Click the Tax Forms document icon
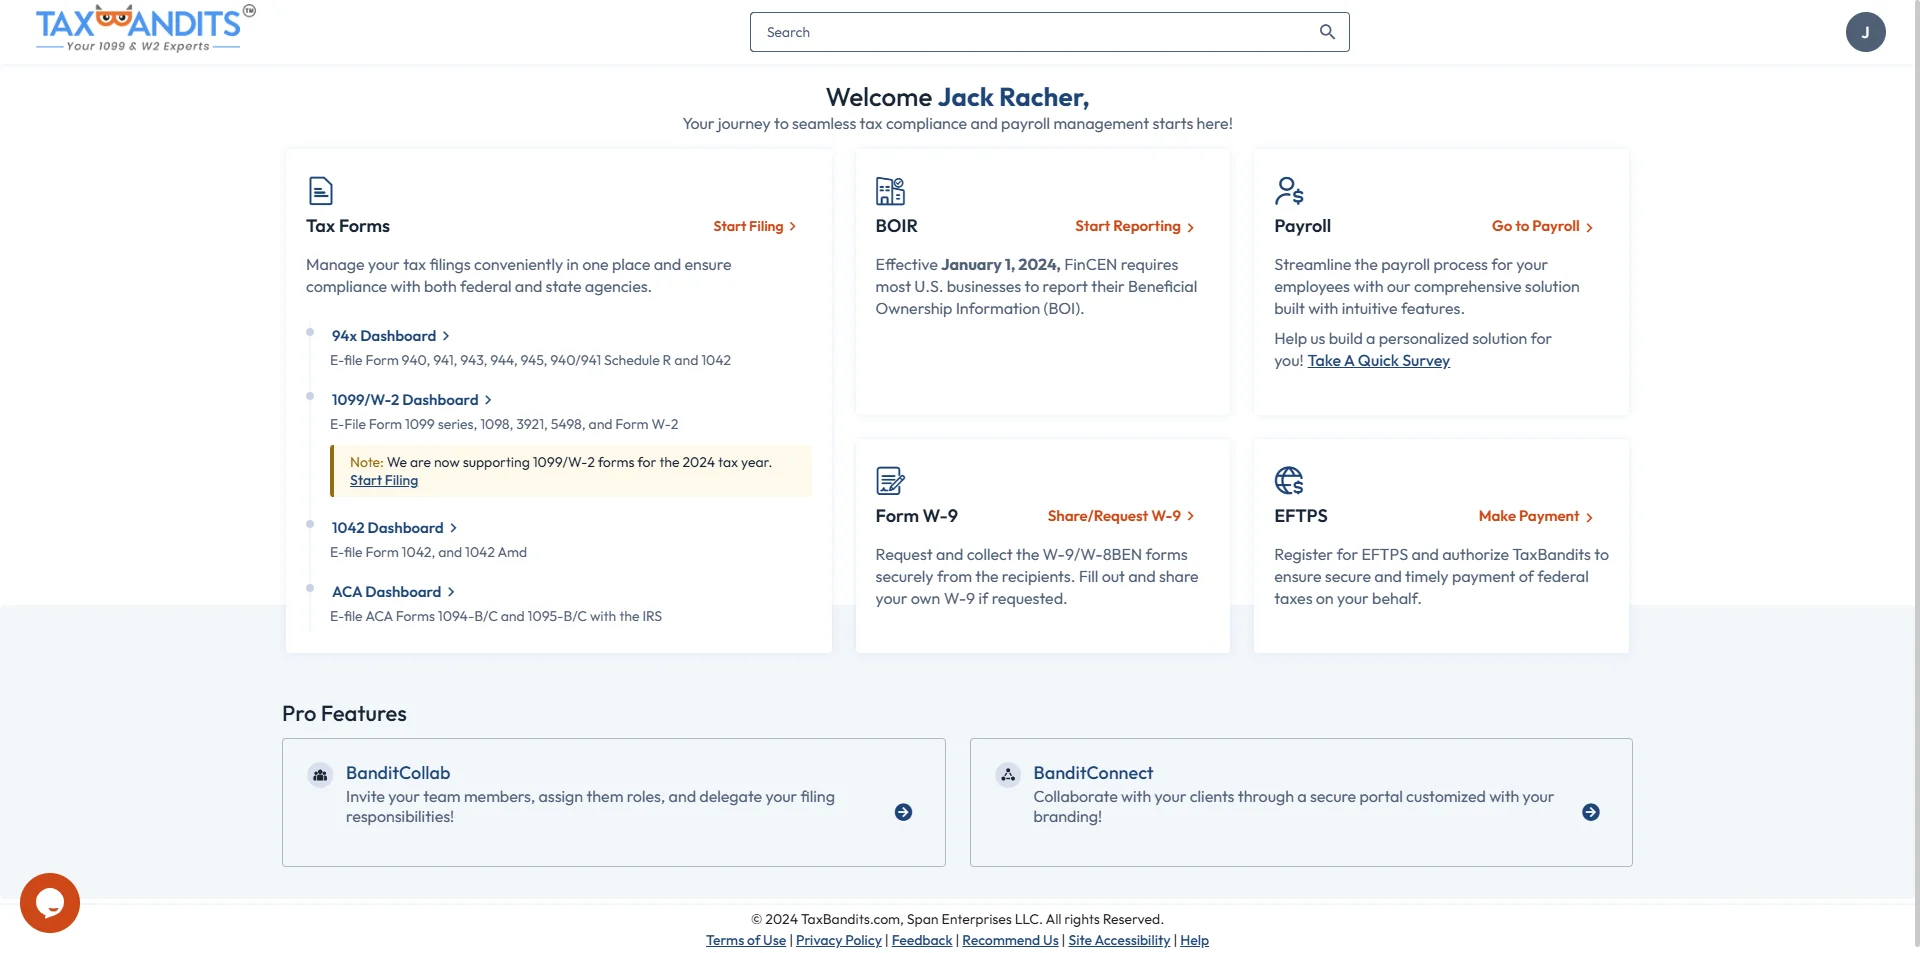The height and width of the screenshot is (953, 1920). [x=320, y=190]
